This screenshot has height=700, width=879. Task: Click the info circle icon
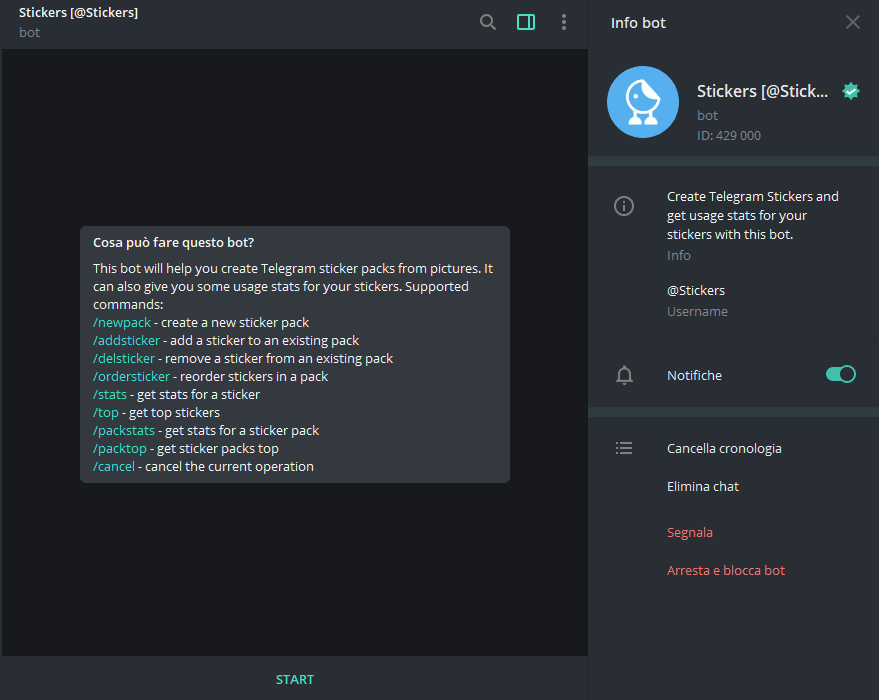coord(624,206)
